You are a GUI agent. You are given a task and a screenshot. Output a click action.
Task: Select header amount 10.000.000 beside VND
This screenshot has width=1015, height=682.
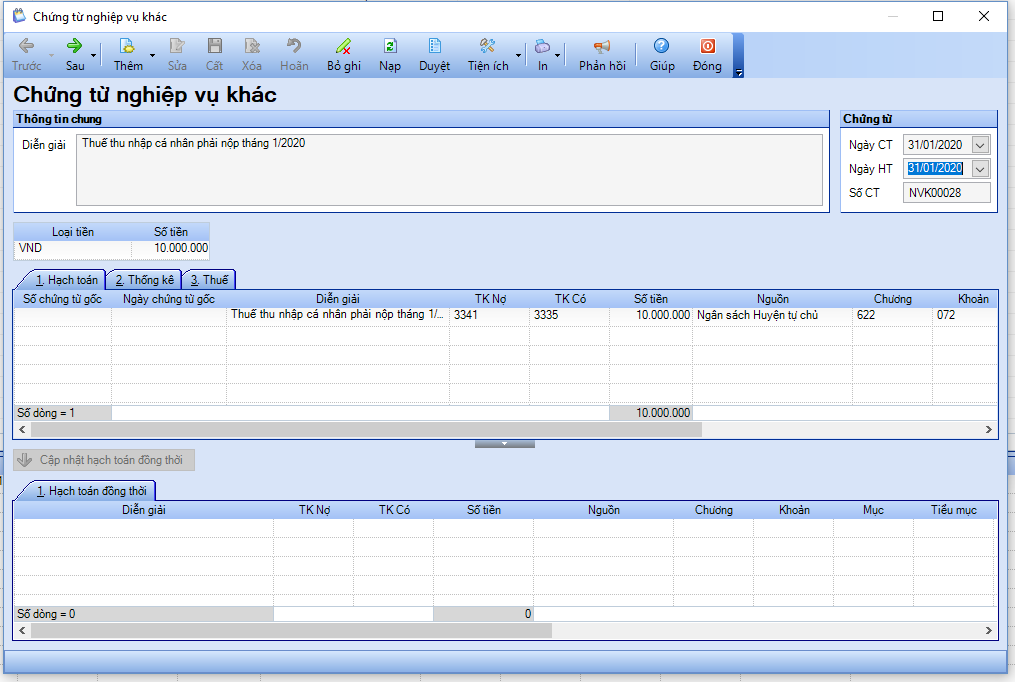[170, 248]
